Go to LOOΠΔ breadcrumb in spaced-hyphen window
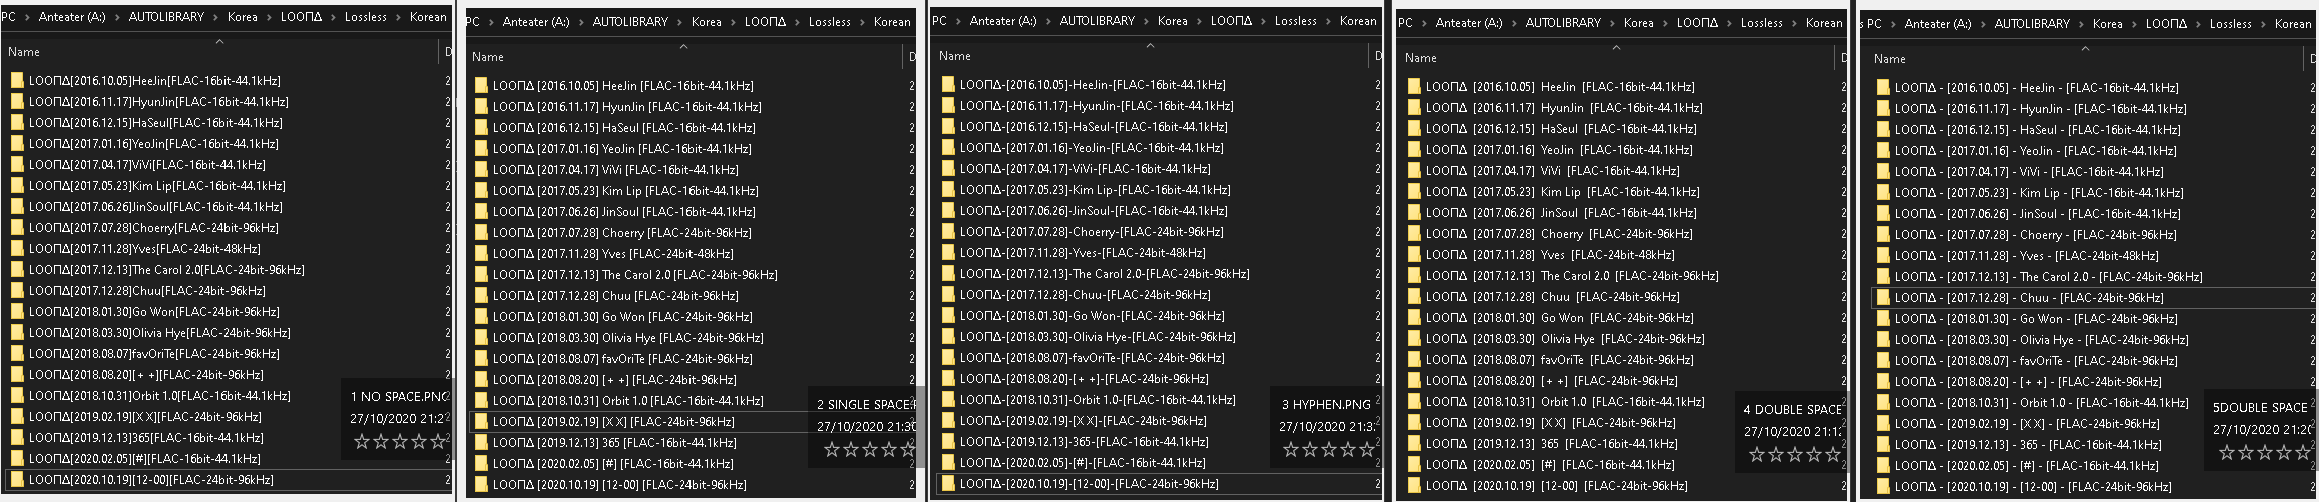2319x502 pixels. tap(2166, 24)
